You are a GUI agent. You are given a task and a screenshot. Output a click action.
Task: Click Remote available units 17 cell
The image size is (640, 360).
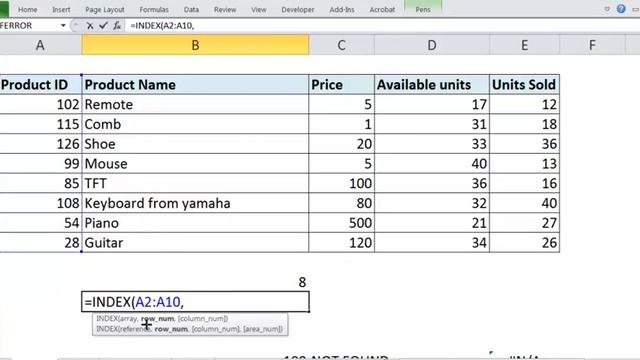[432, 104]
